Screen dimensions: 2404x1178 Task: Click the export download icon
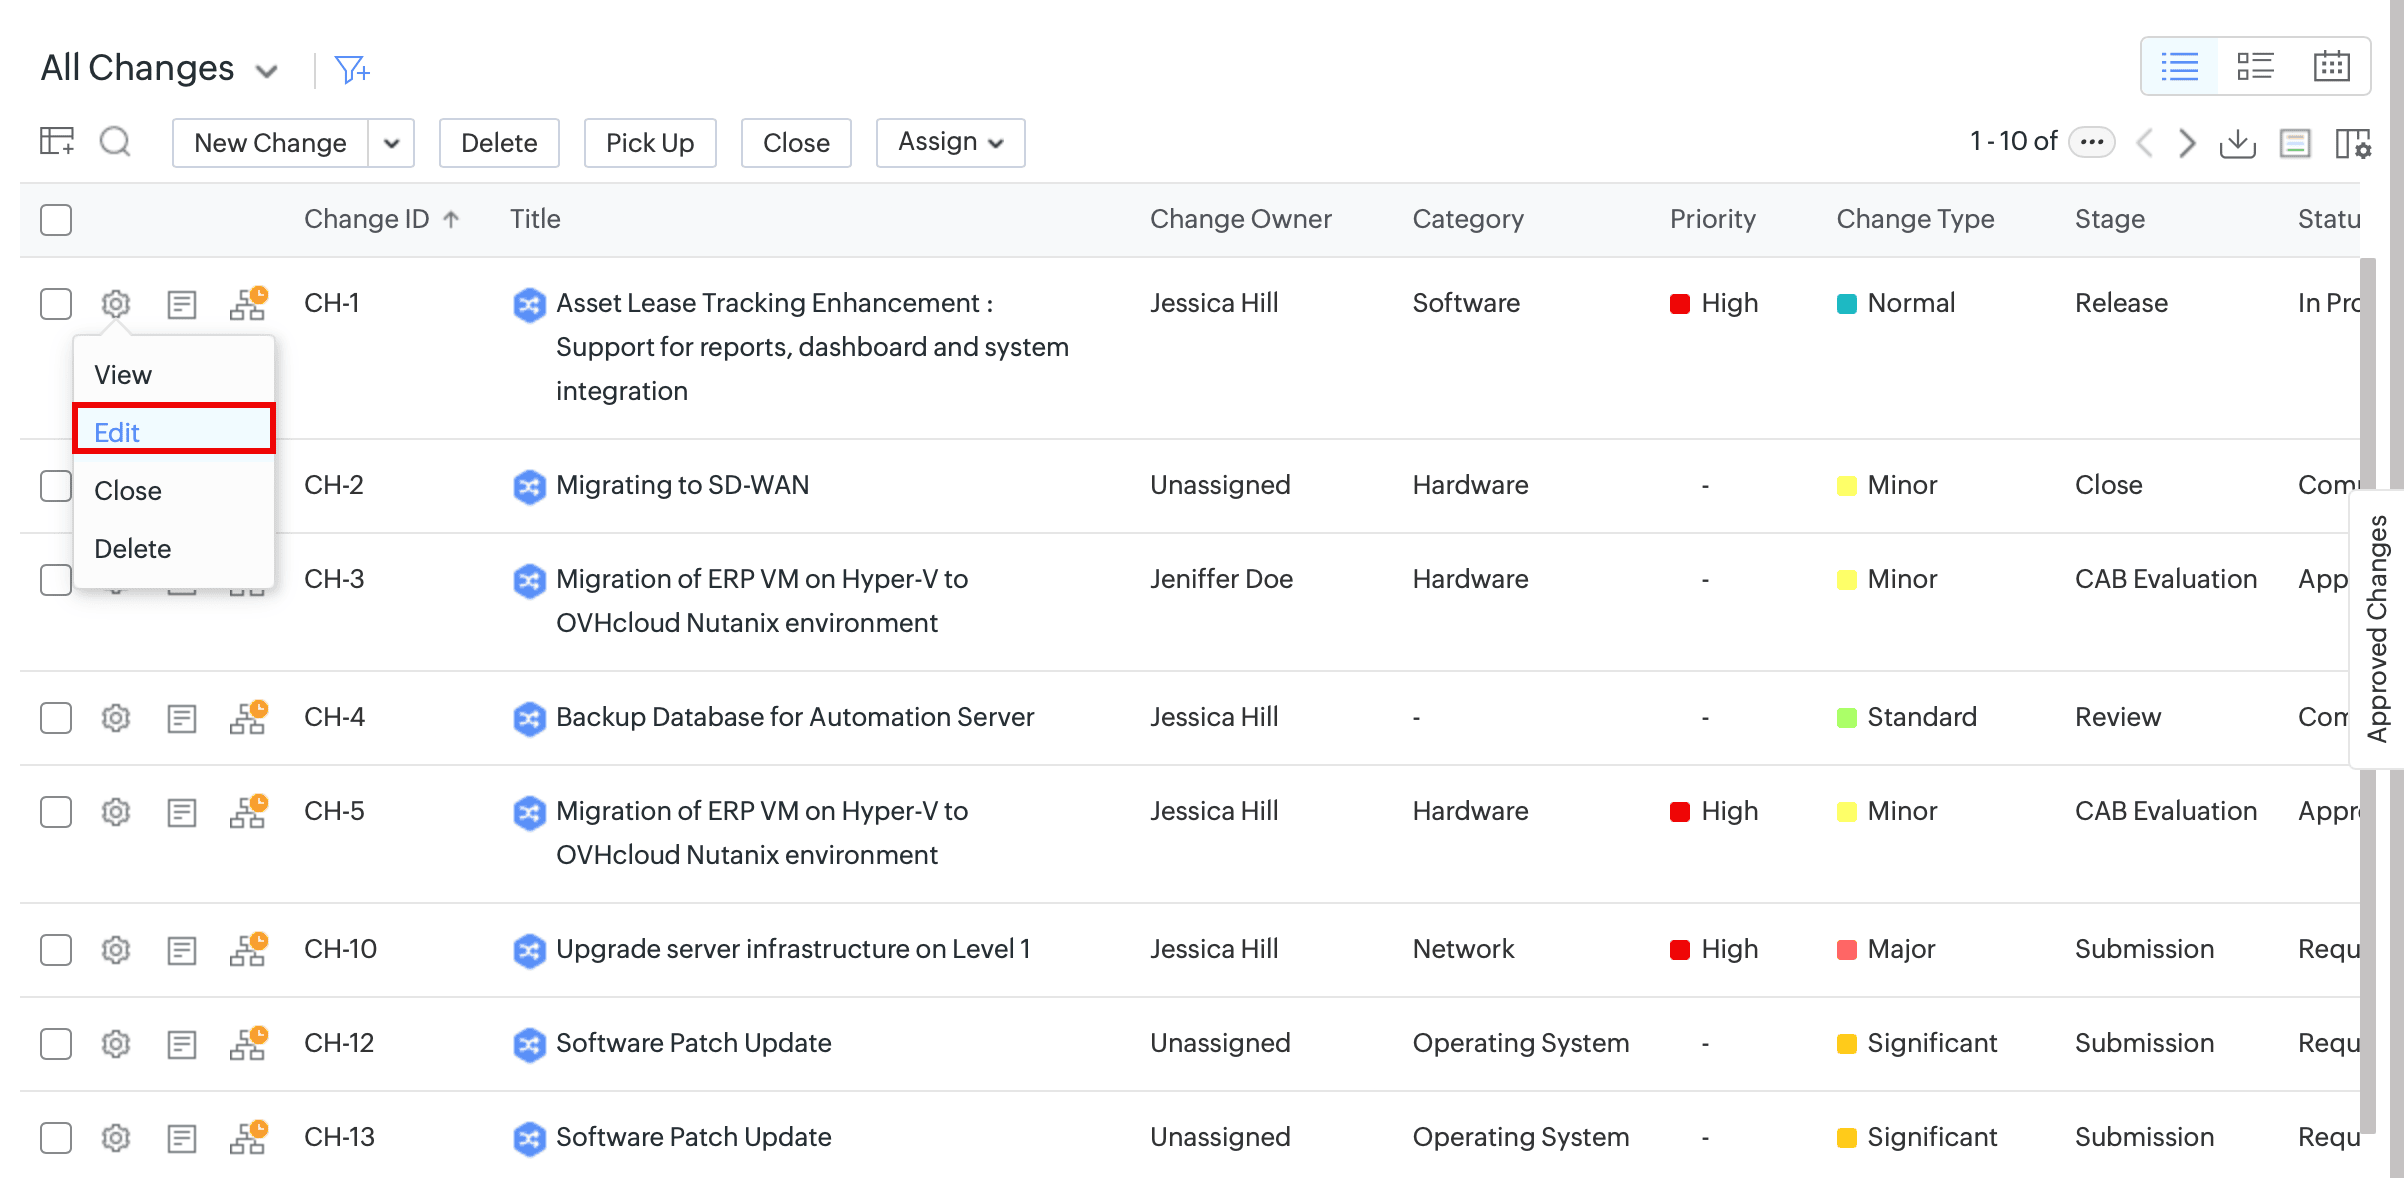pos(2237,143)
